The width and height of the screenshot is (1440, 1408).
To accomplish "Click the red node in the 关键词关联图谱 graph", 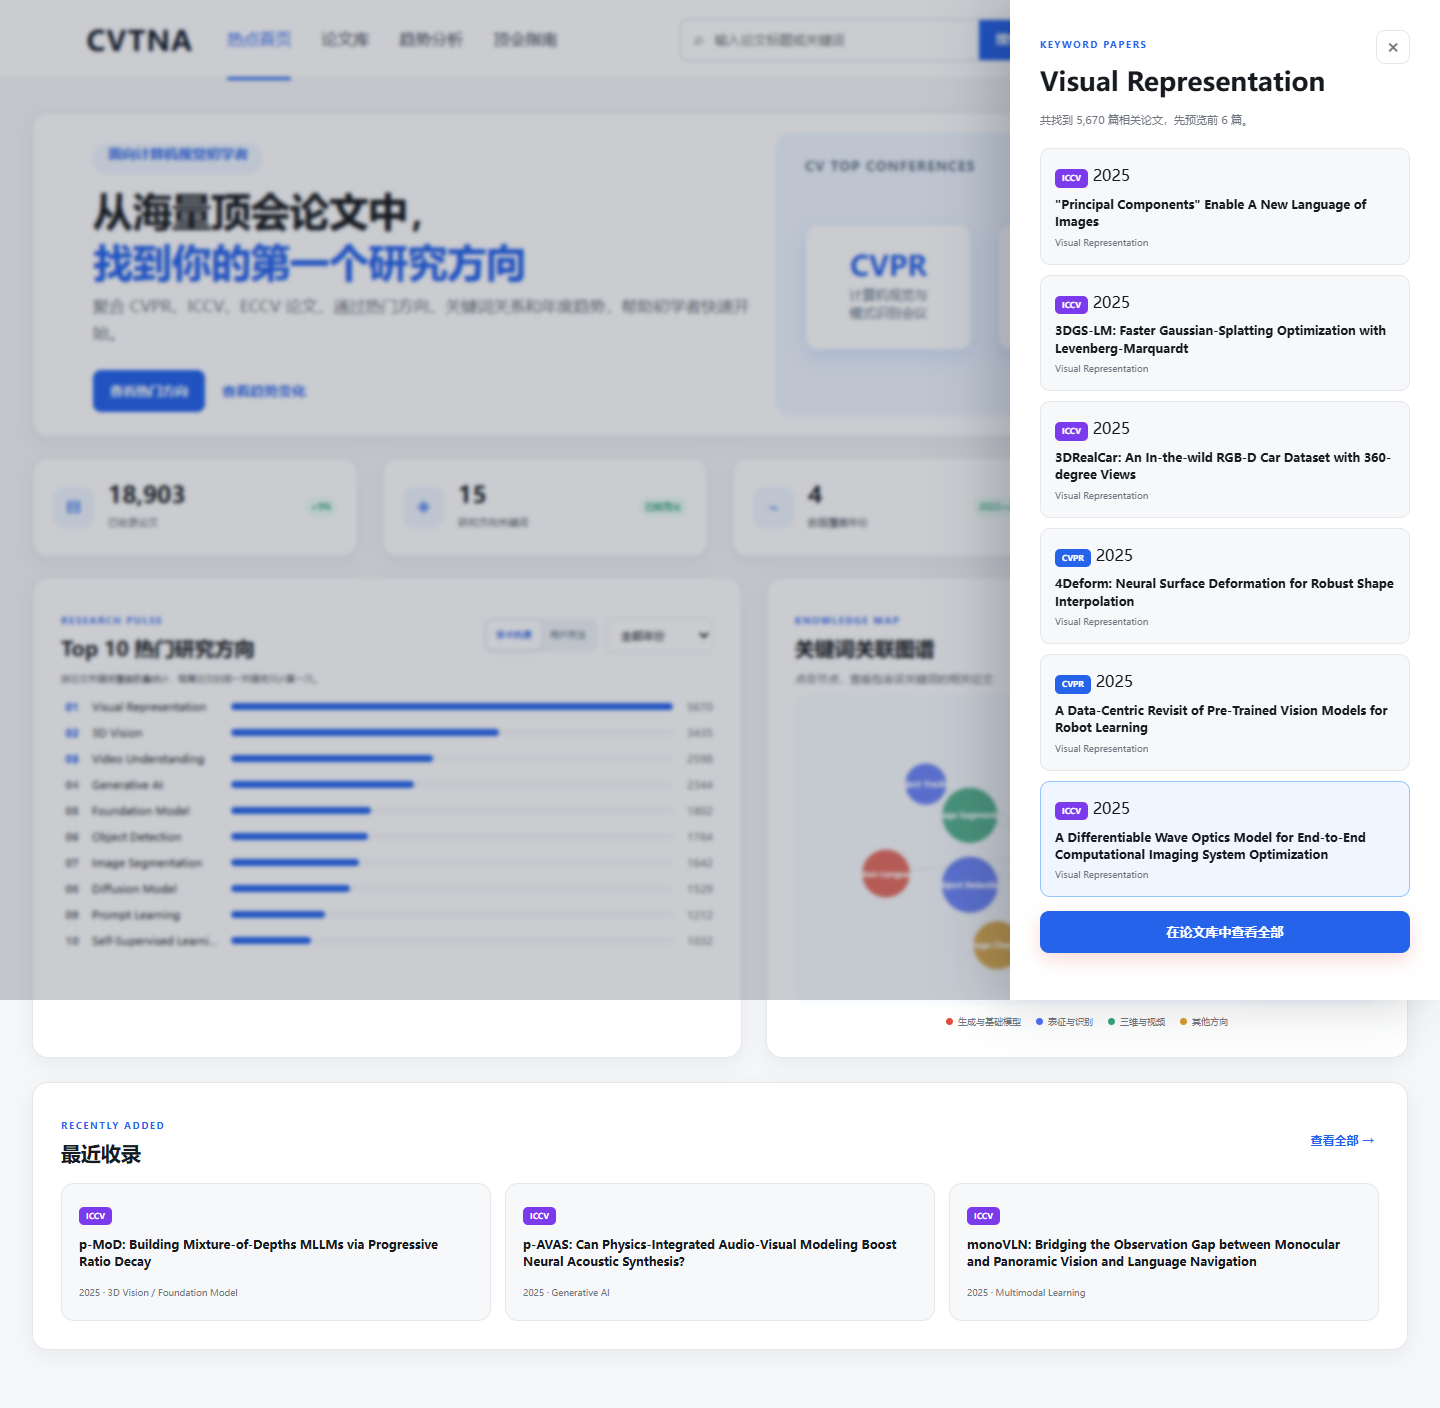I will (x=886, y=873).
